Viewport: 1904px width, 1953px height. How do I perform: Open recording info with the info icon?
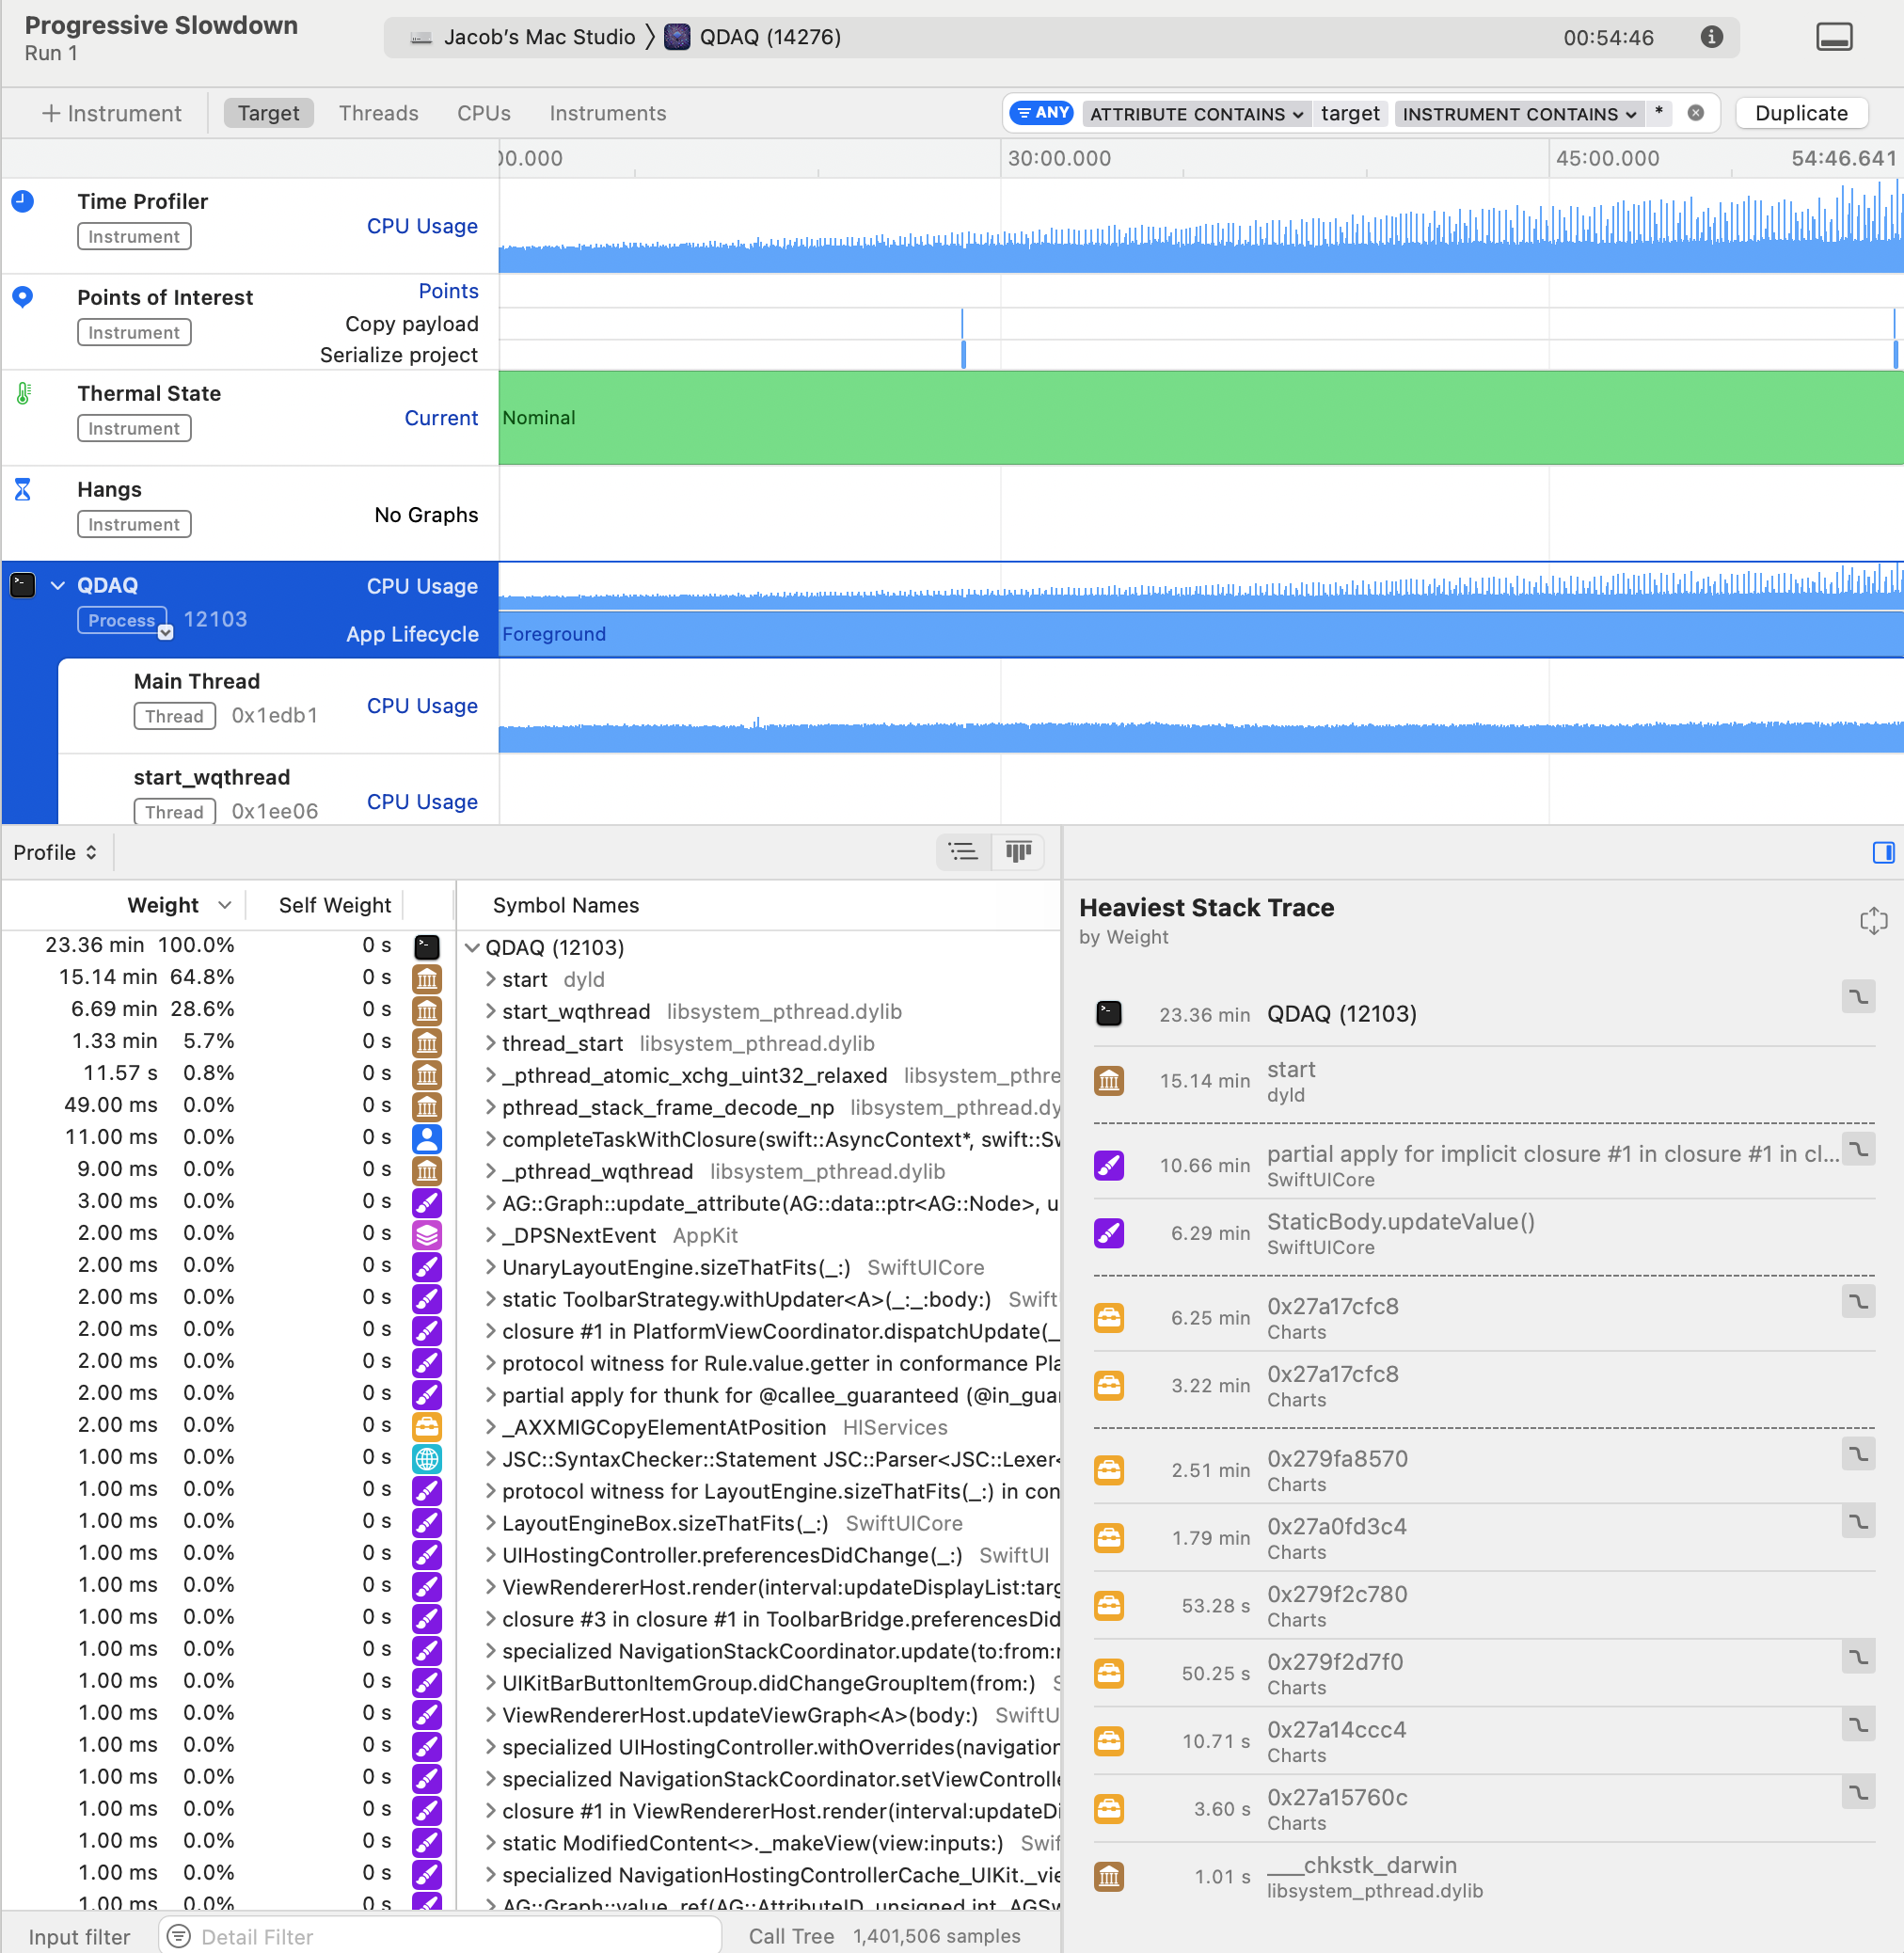coord(1711,37)
